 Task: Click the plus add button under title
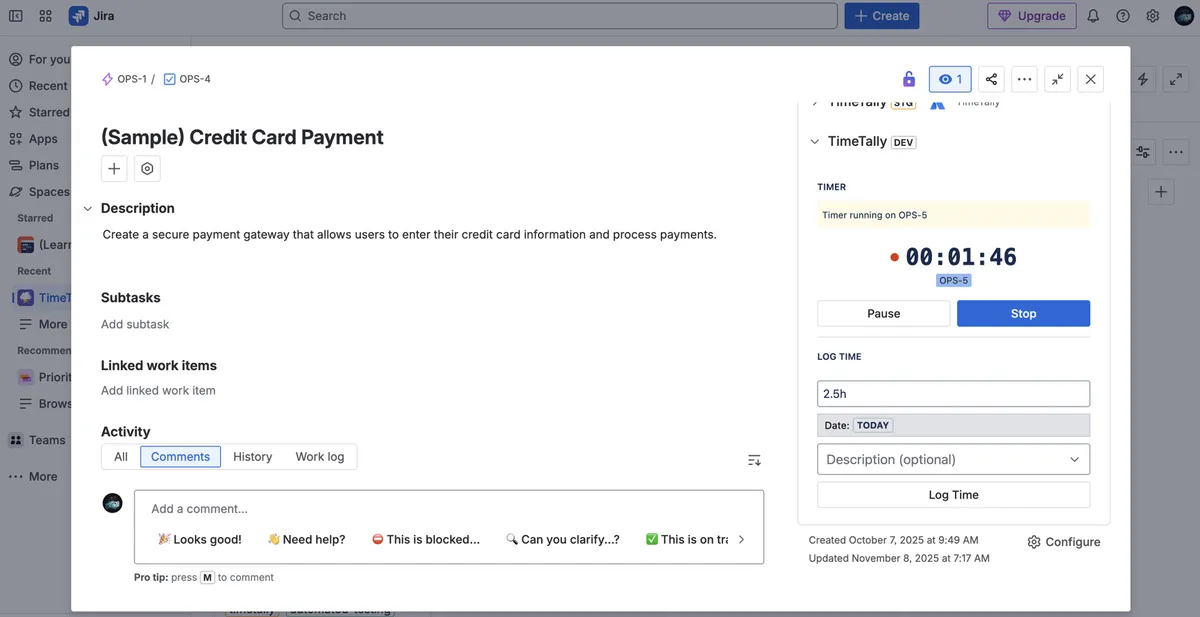(x=114, y=169)
